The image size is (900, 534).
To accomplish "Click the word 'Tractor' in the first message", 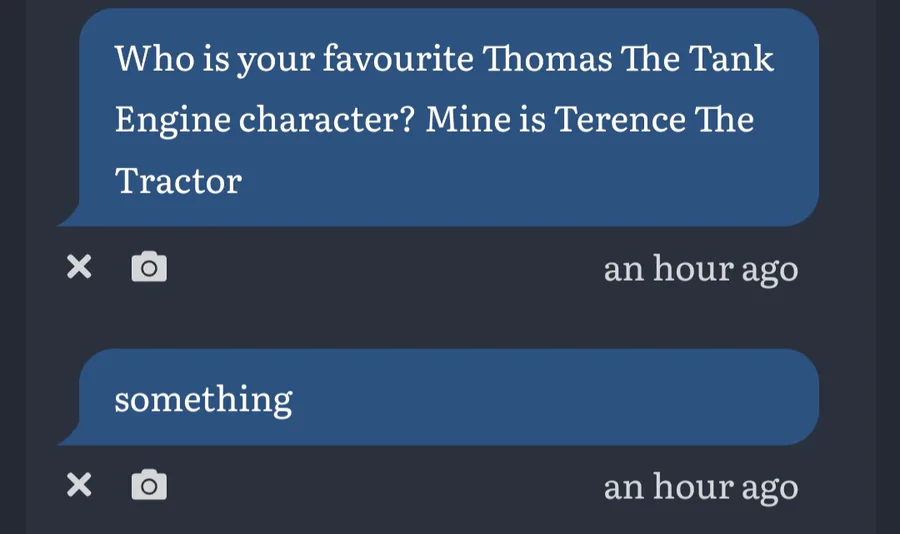I will coord(179,181).
